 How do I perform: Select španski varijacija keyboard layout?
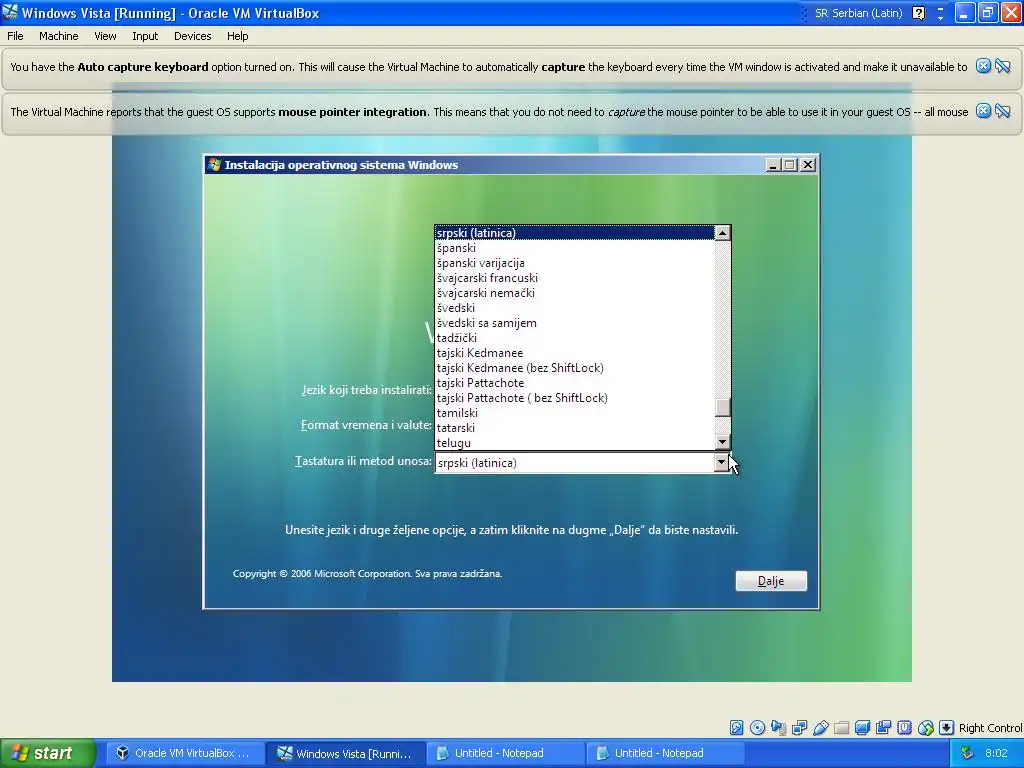click(x=575, y=263)
